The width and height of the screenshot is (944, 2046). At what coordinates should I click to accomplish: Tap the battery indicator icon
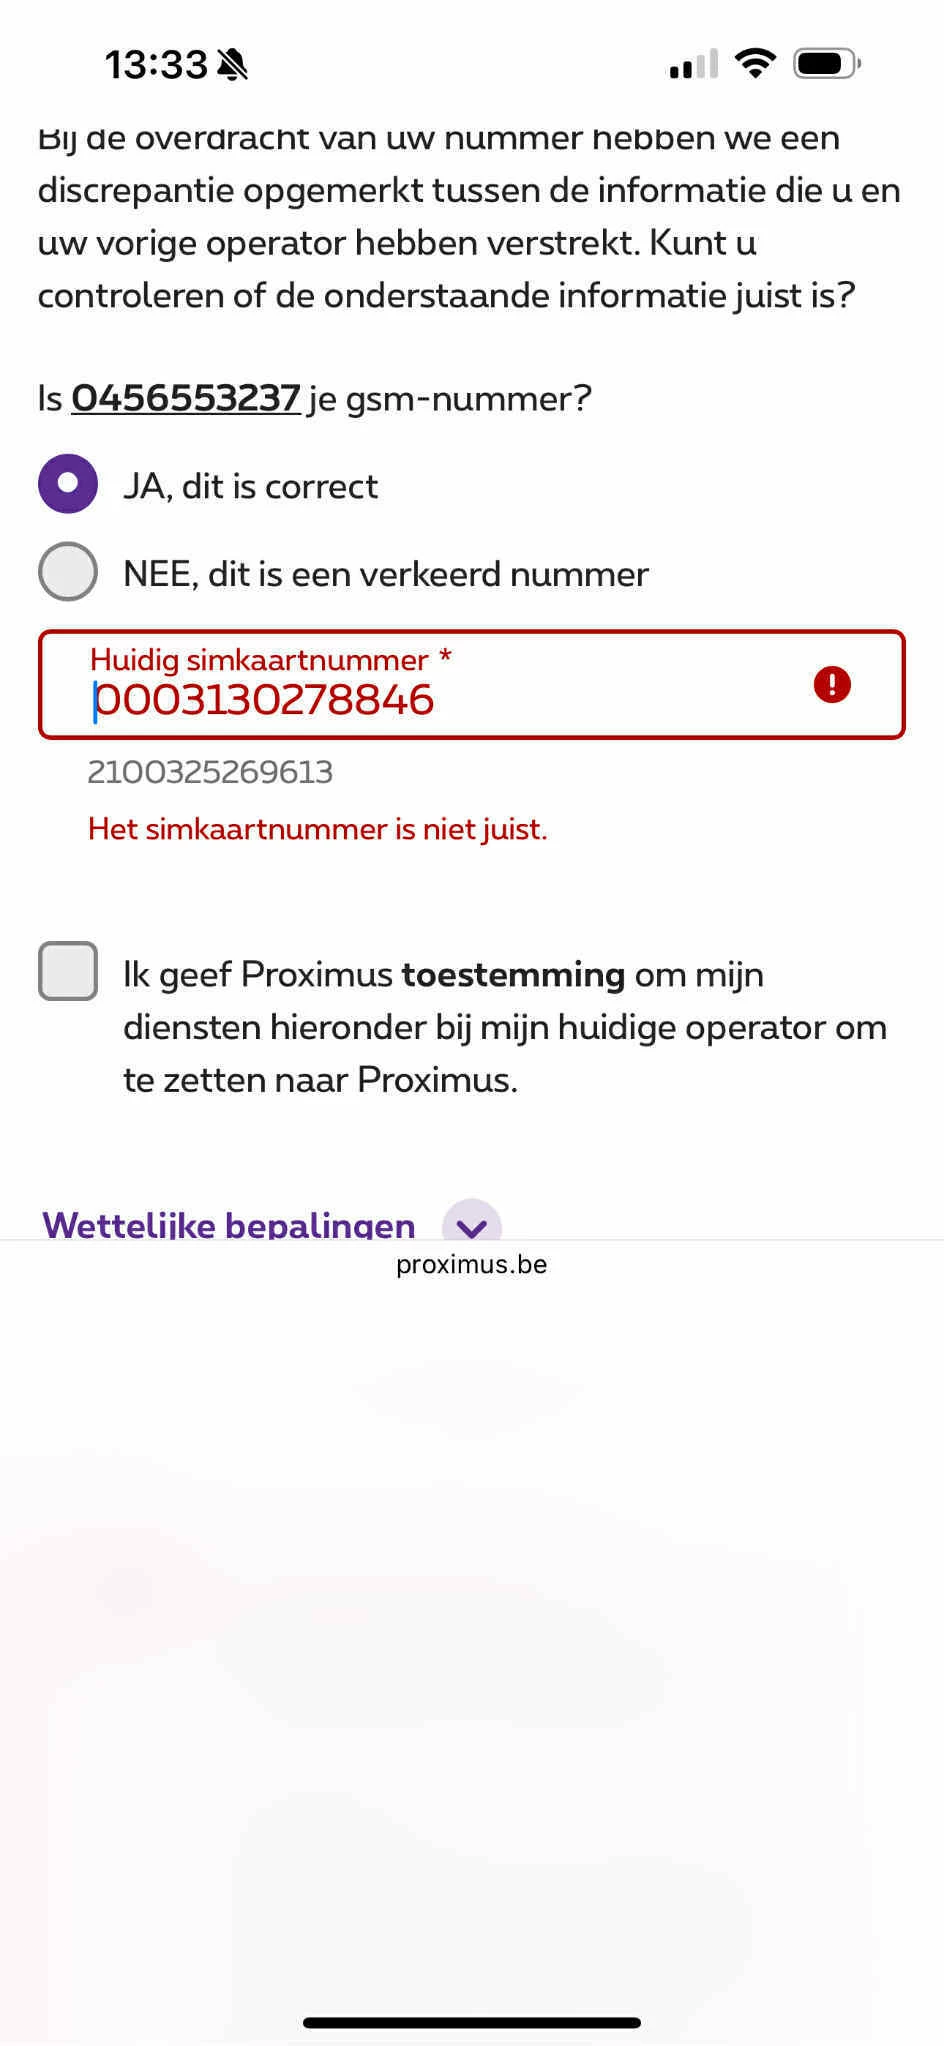827,64
